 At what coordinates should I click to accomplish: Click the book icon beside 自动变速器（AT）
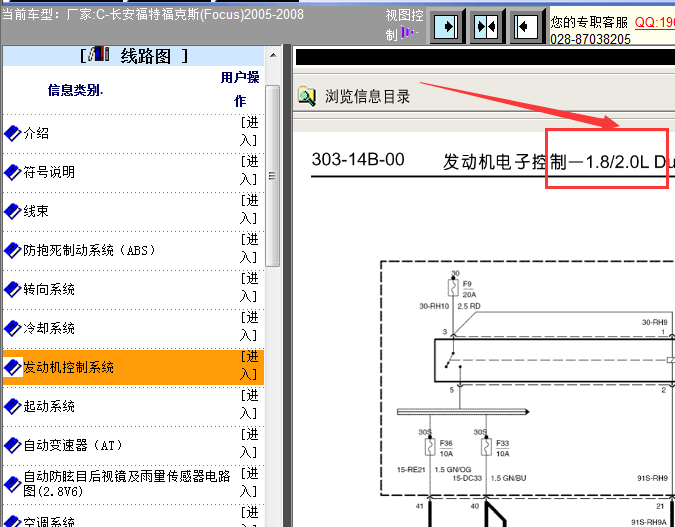(x=12, y=445)
